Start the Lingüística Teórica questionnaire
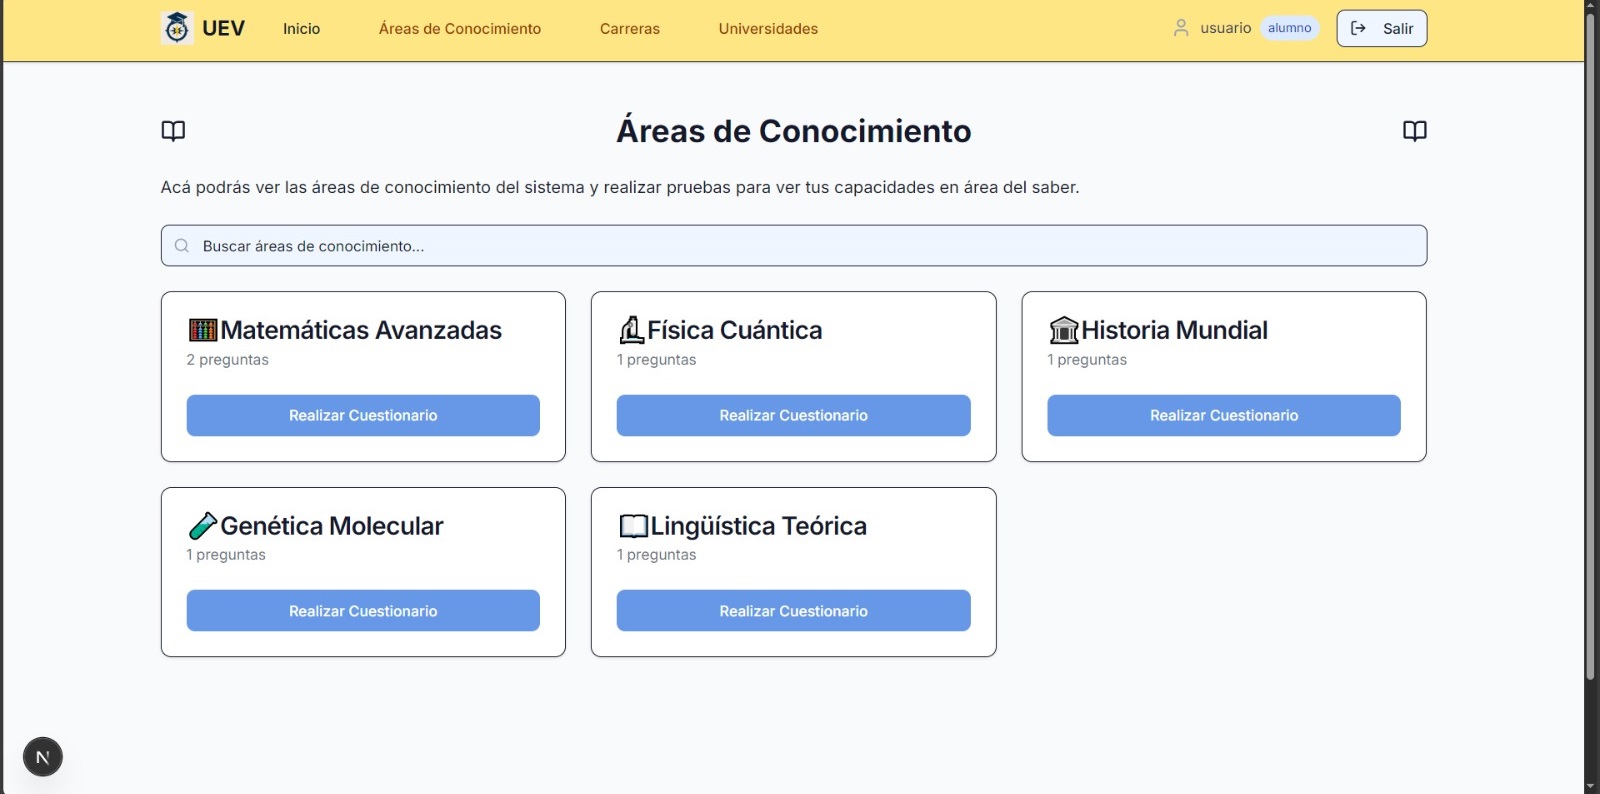The image size is (1600, 794). (793, 611)
